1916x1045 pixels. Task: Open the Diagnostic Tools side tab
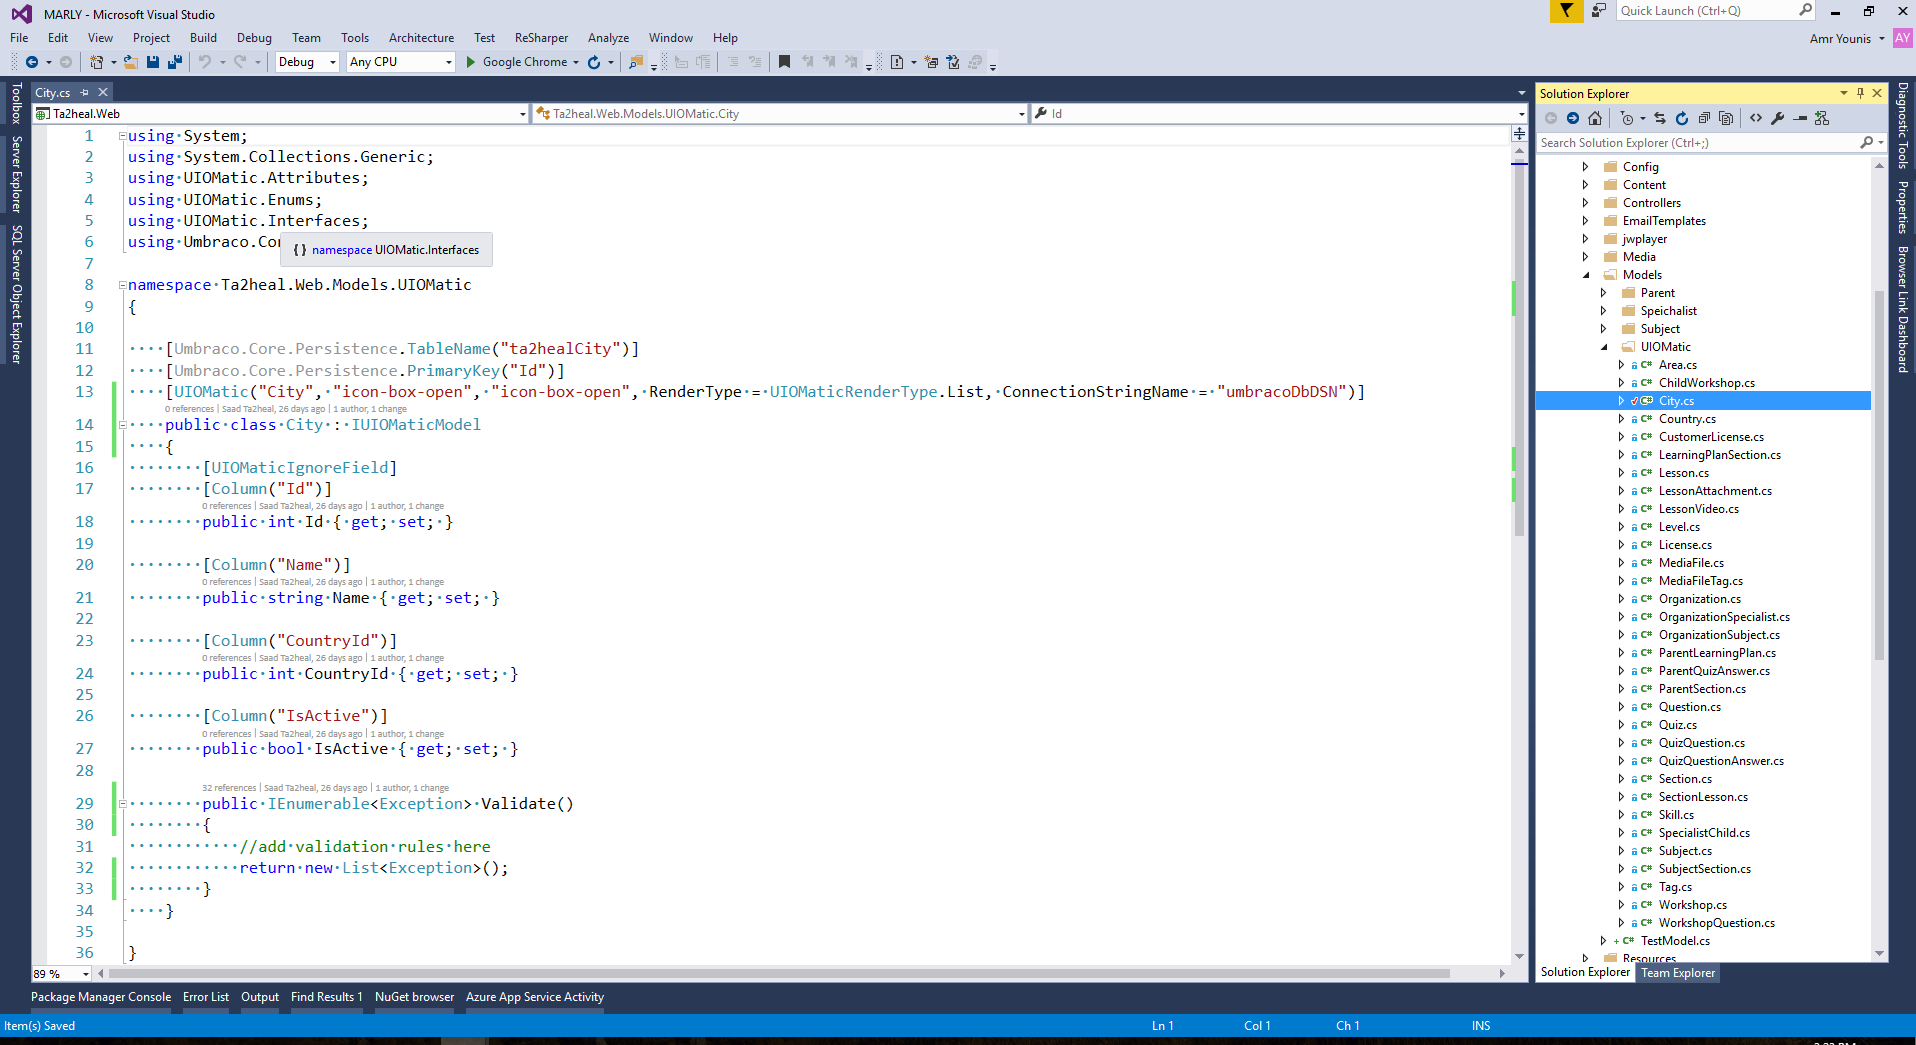1902,125
